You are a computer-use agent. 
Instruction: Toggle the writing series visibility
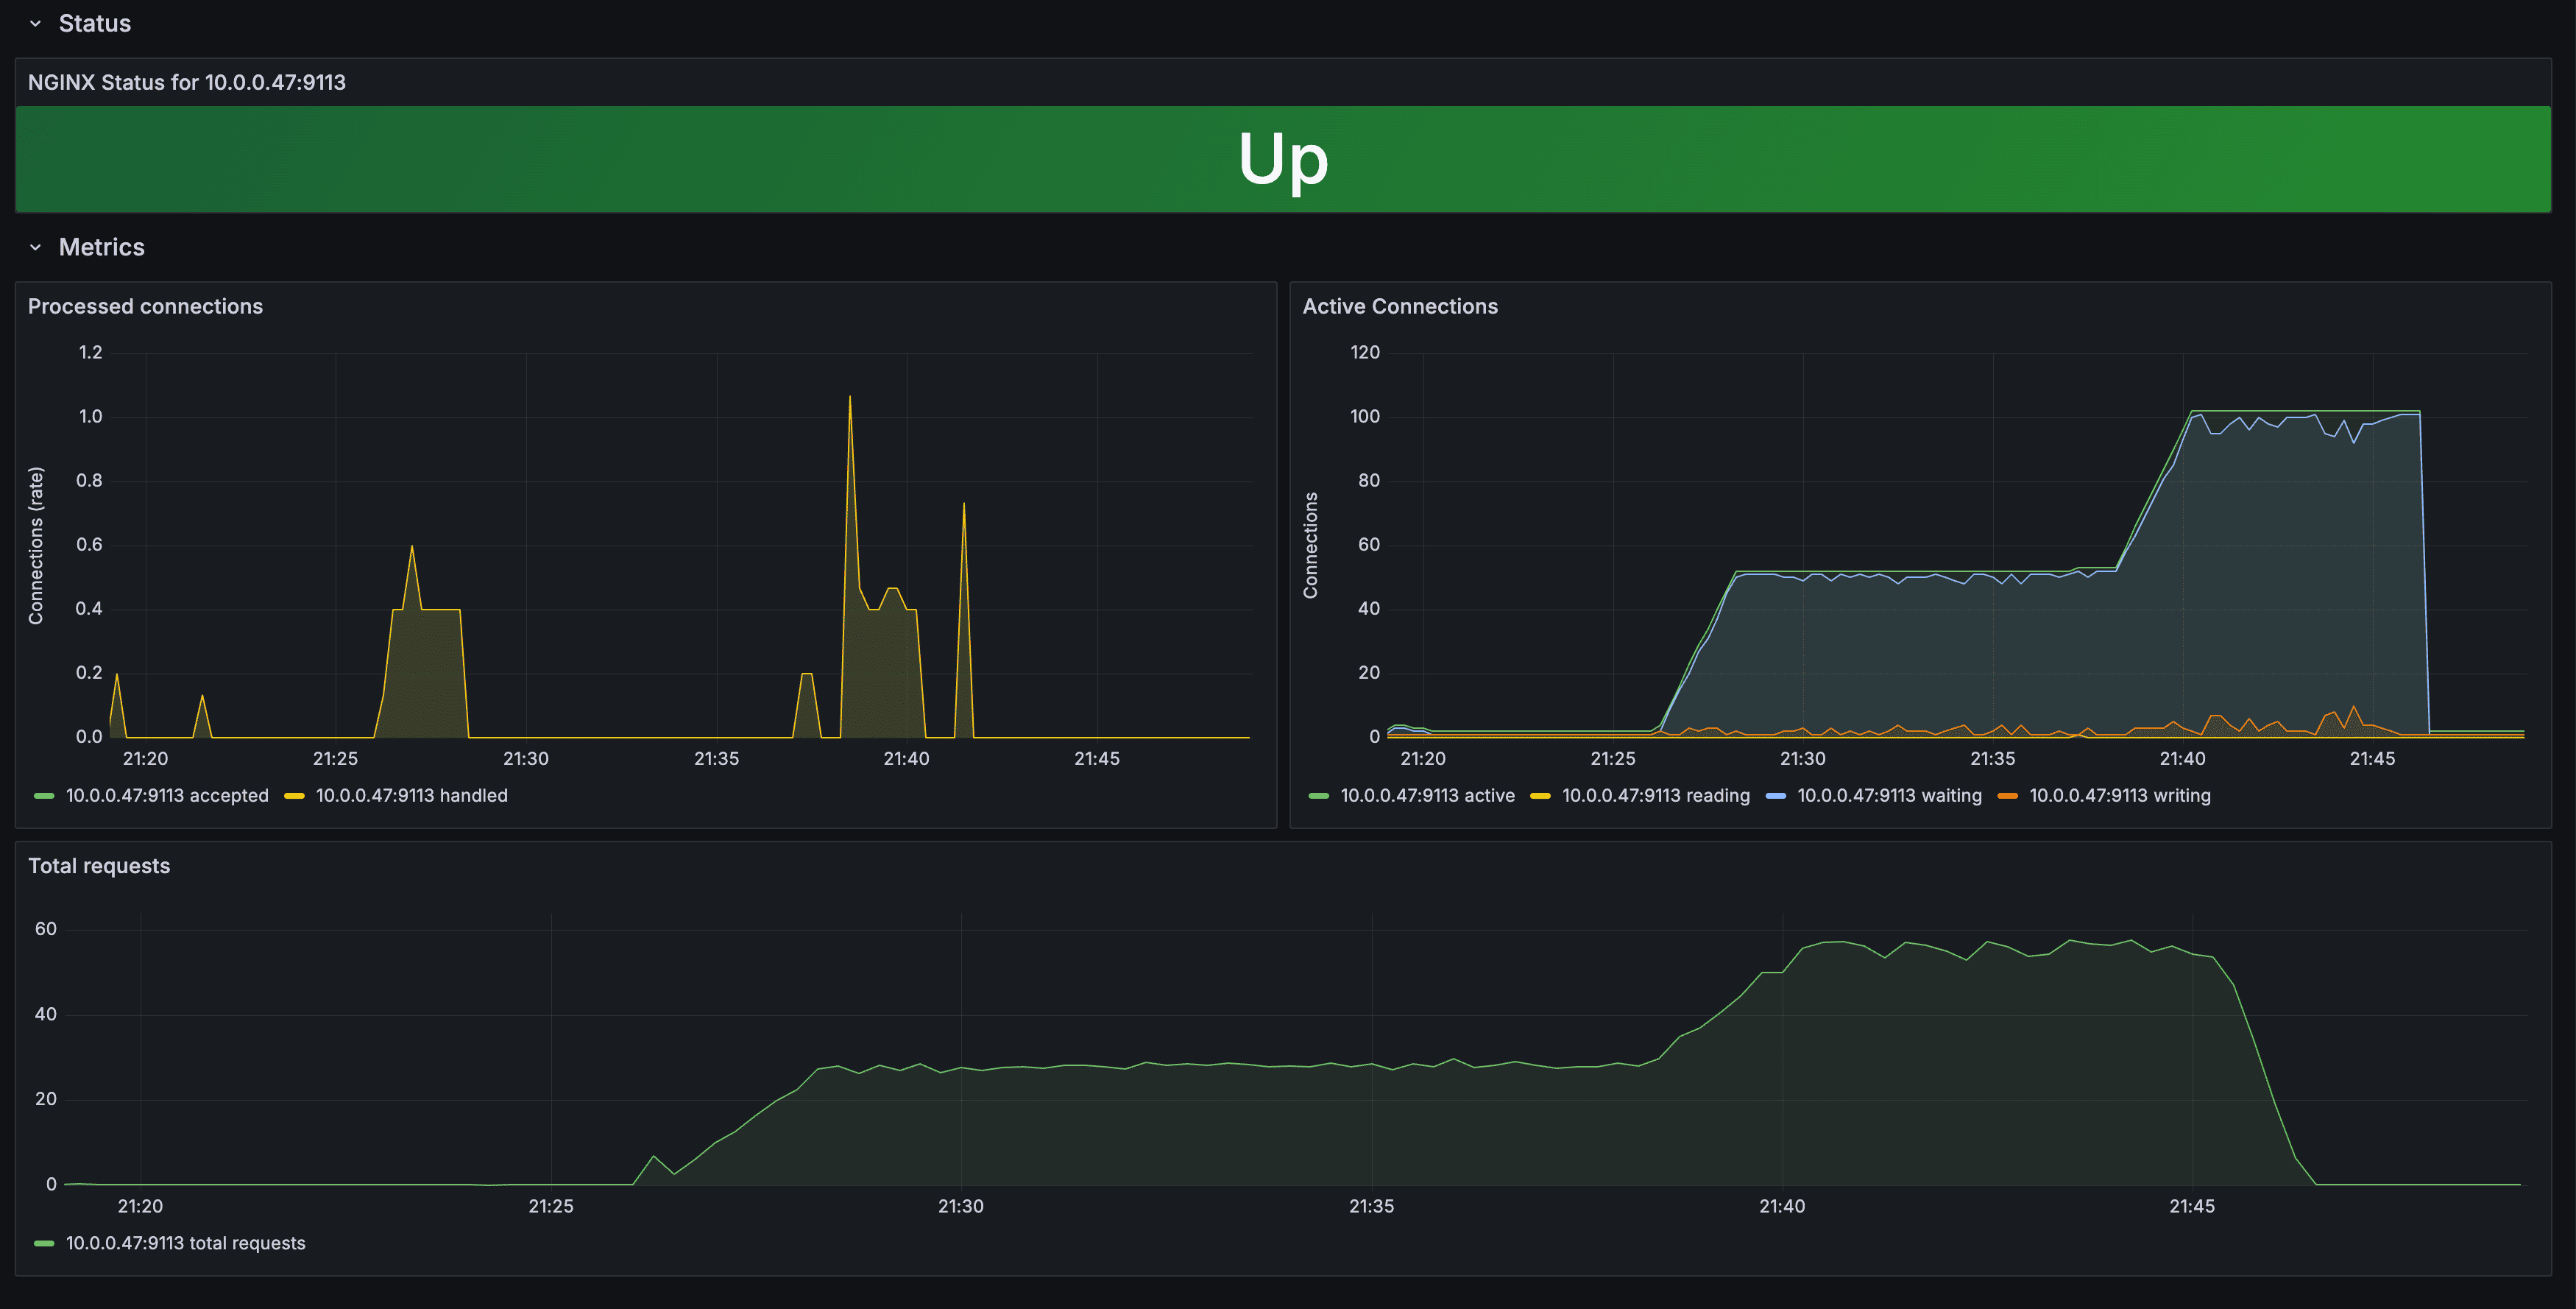pyautogui.click(x=2121, y=795)
